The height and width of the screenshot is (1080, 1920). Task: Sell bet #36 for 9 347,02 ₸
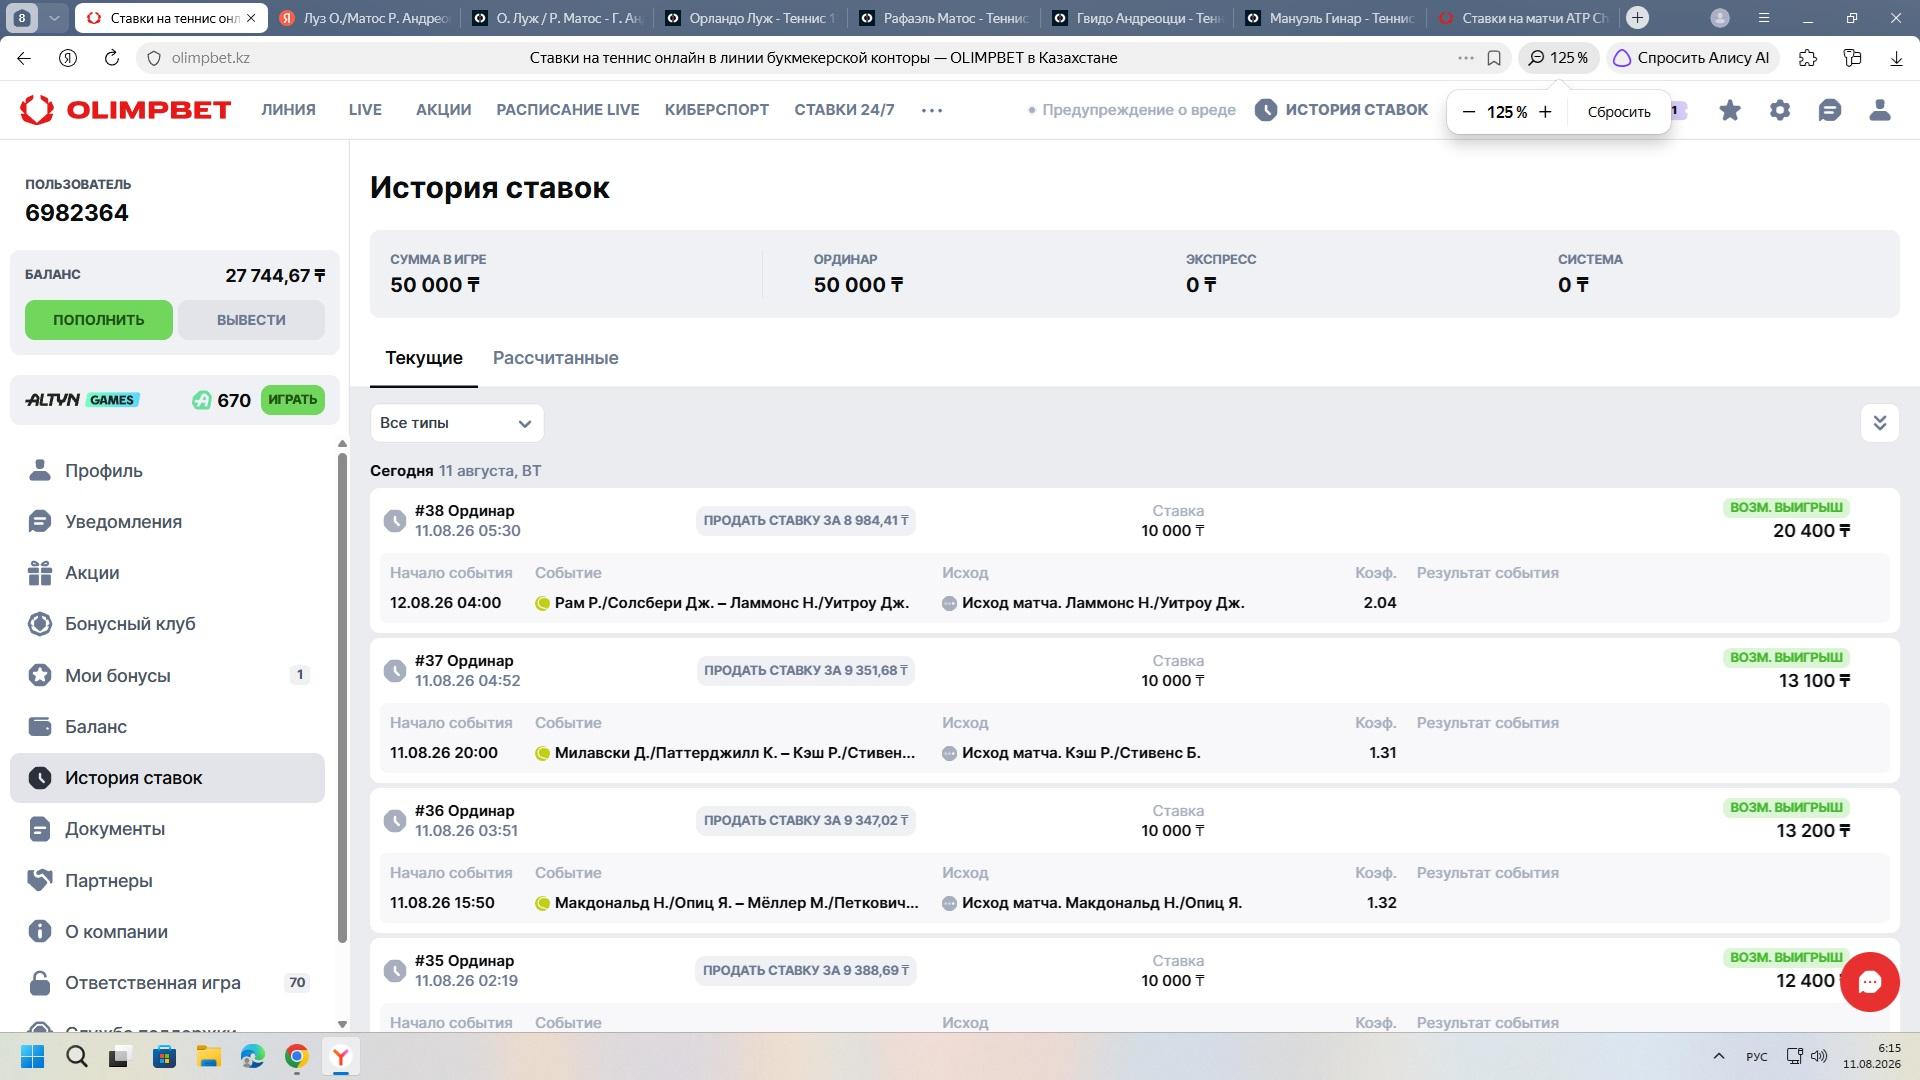[x=806, y=821]
